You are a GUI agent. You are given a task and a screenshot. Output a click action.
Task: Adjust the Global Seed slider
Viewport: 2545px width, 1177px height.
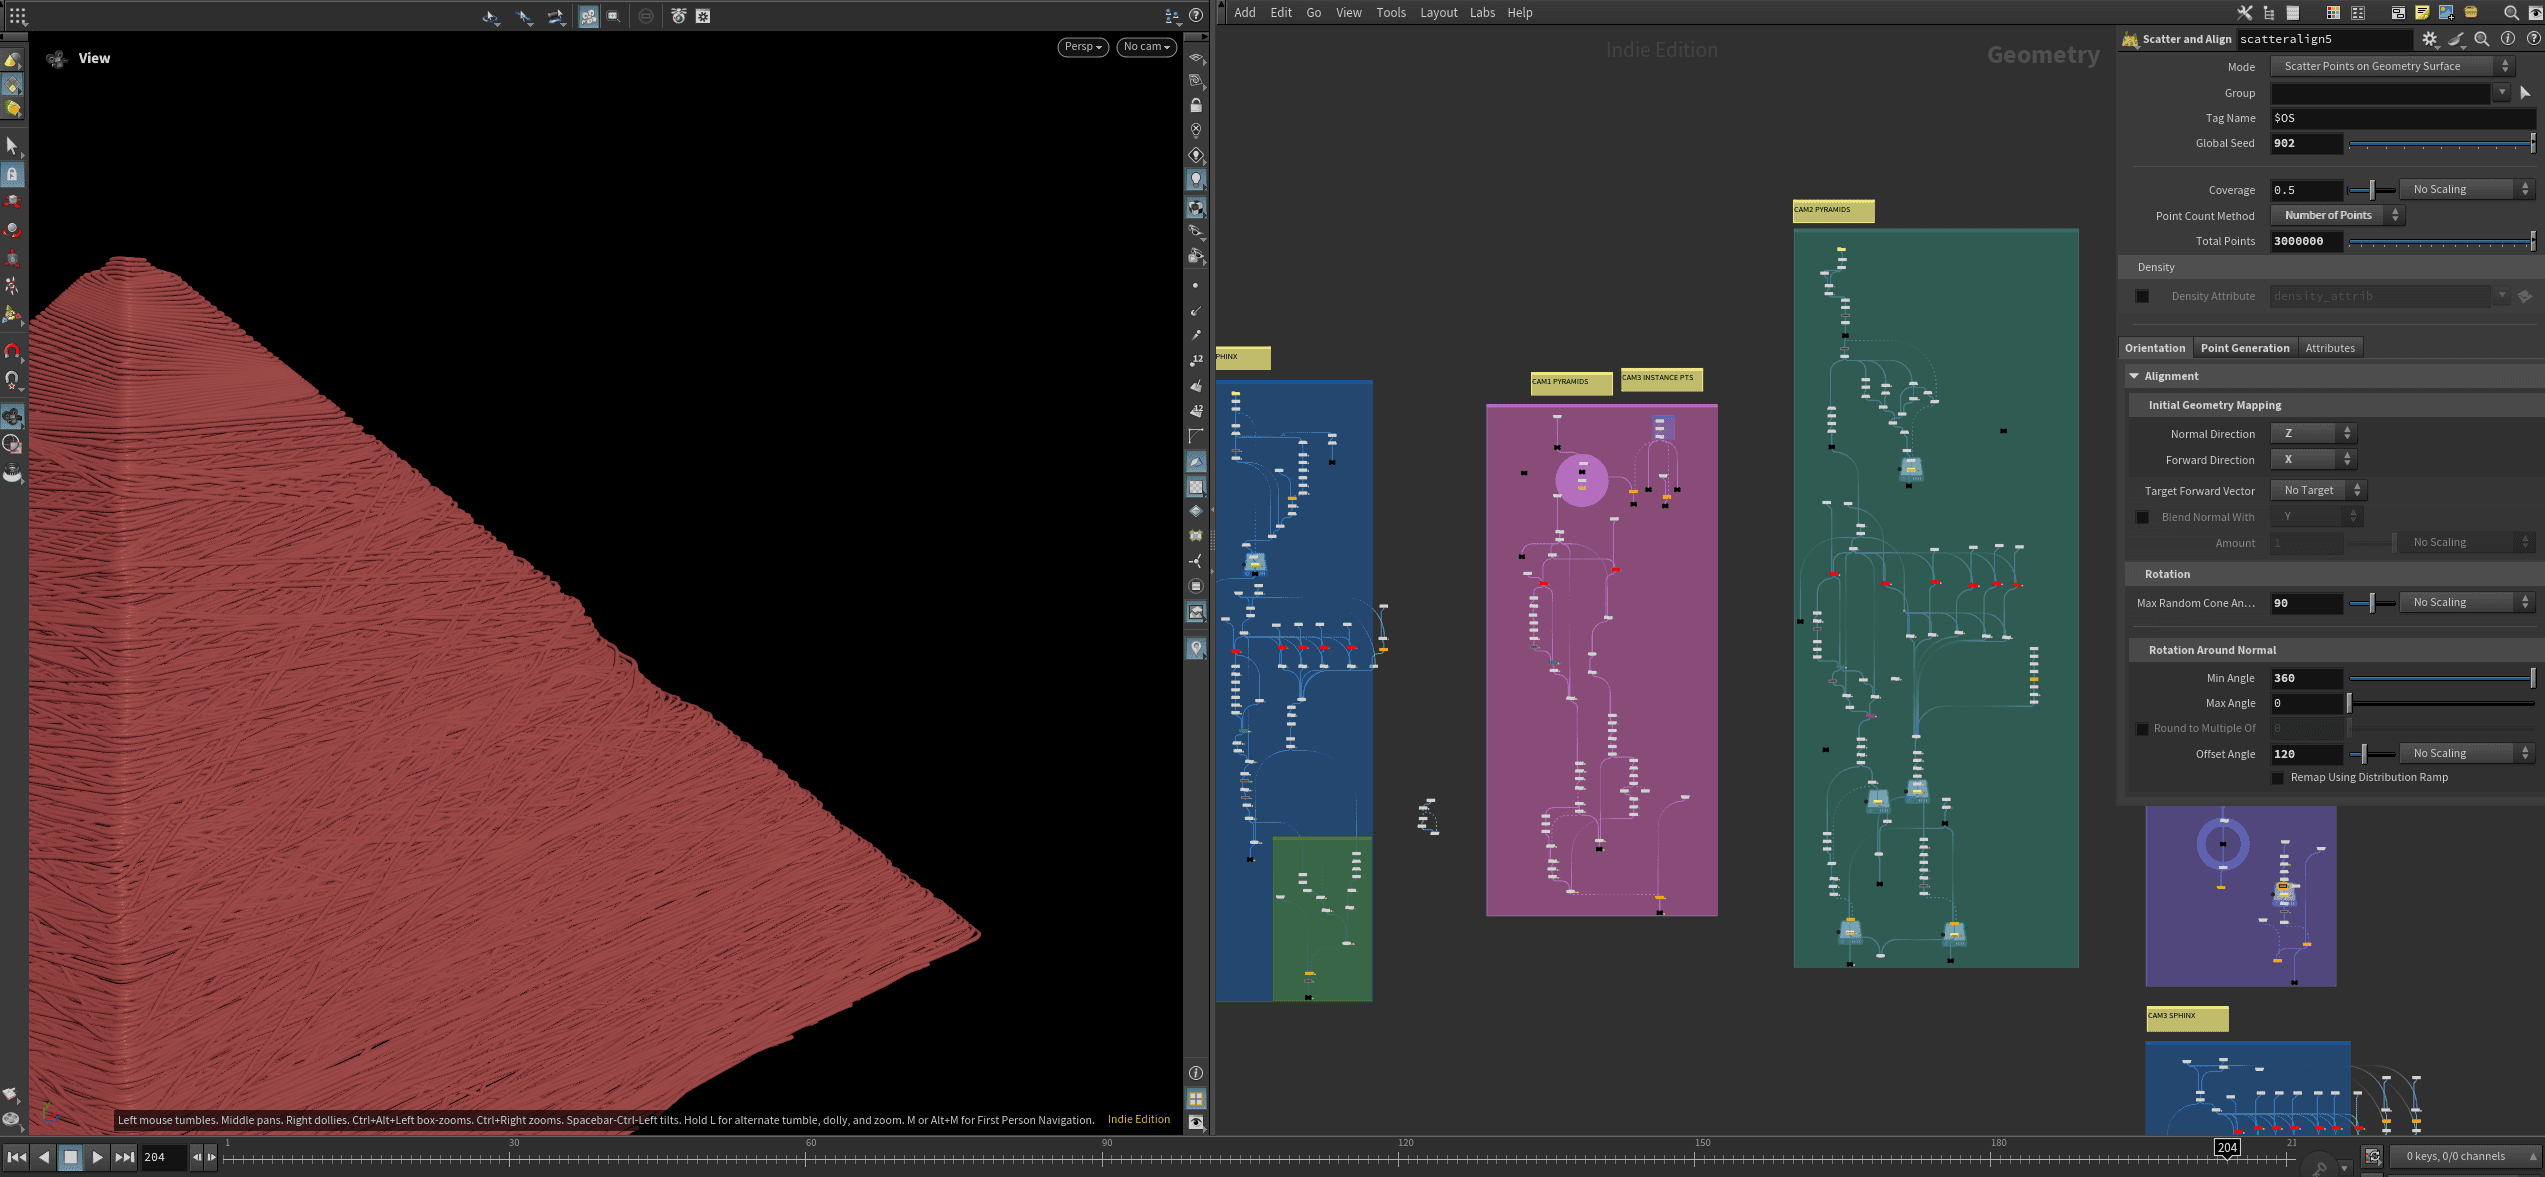coord(2440,144)
